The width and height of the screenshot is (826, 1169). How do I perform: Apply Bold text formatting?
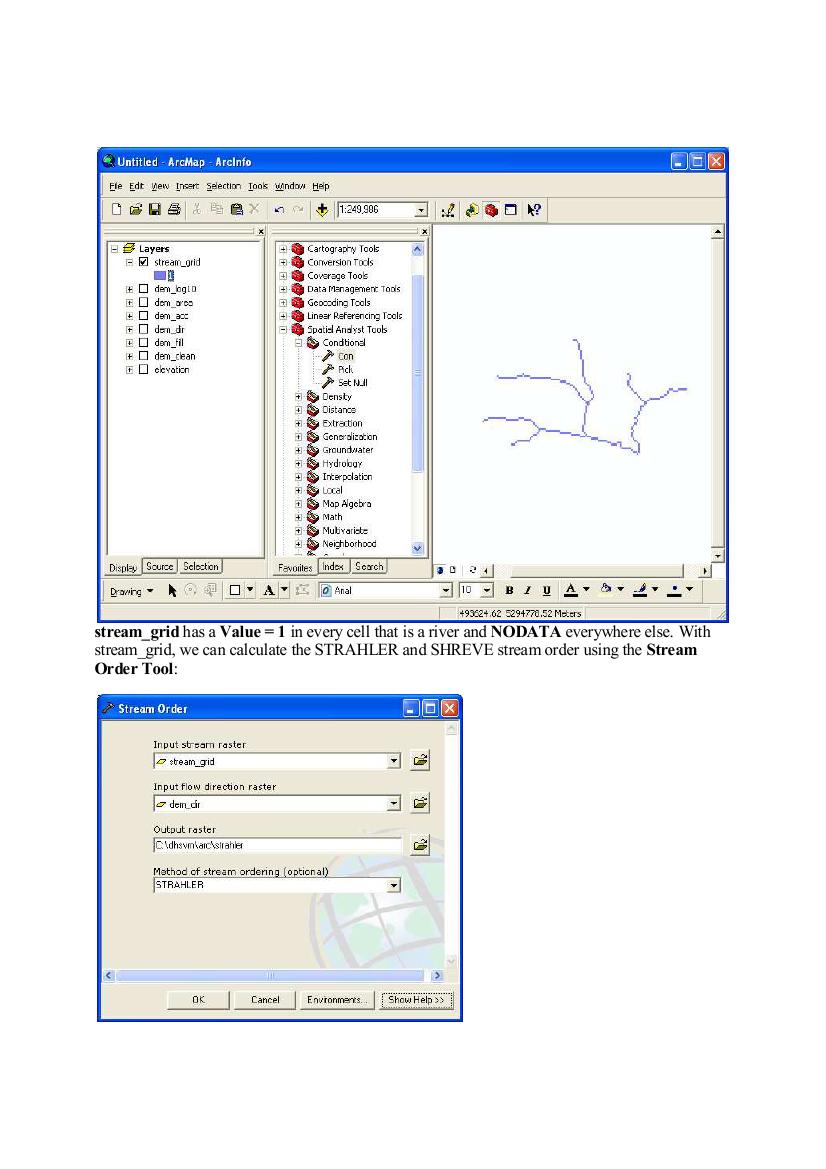pyautogui.click(x=509, y=590)
